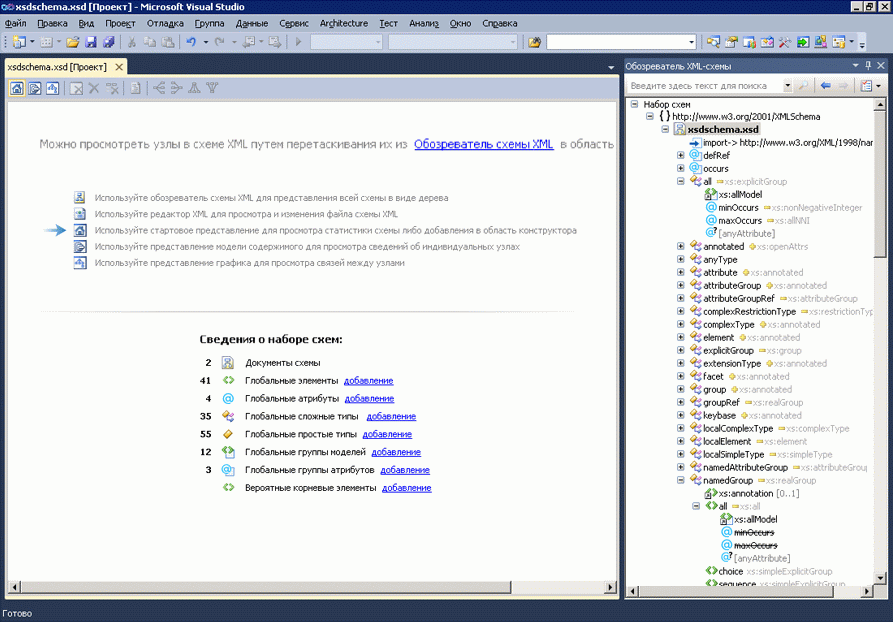Click the Left-to-Right layout icon

point(159,88)
